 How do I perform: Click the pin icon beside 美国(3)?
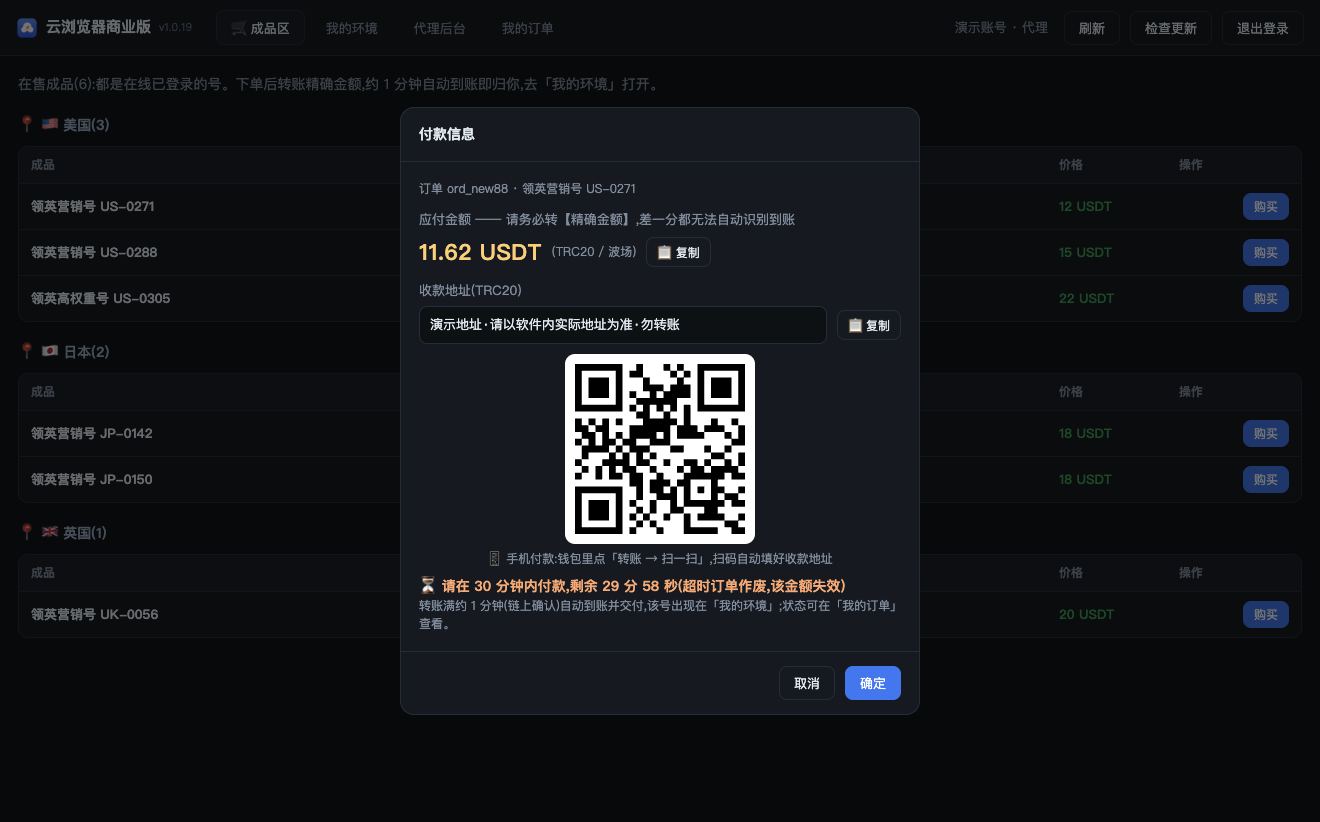[x=27, y=124]
